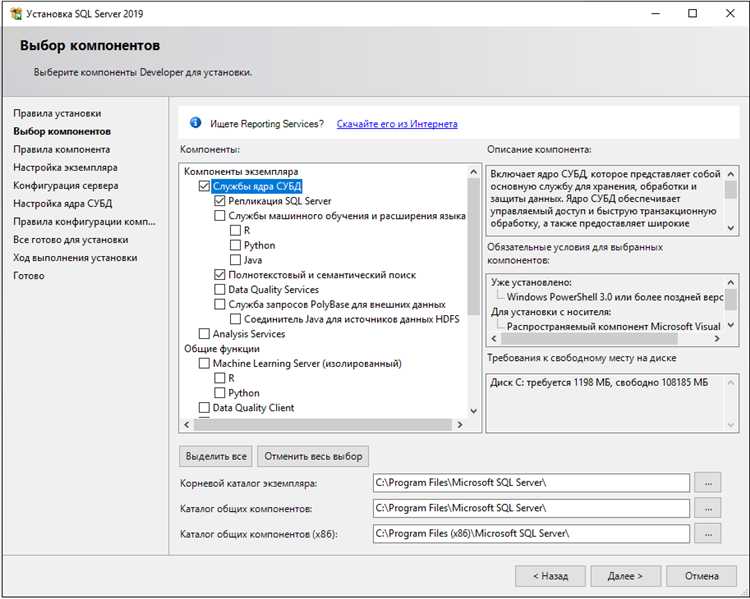Check the Data Quality Client checkbox
Screen dimensions: 750x599
[204, 408]
